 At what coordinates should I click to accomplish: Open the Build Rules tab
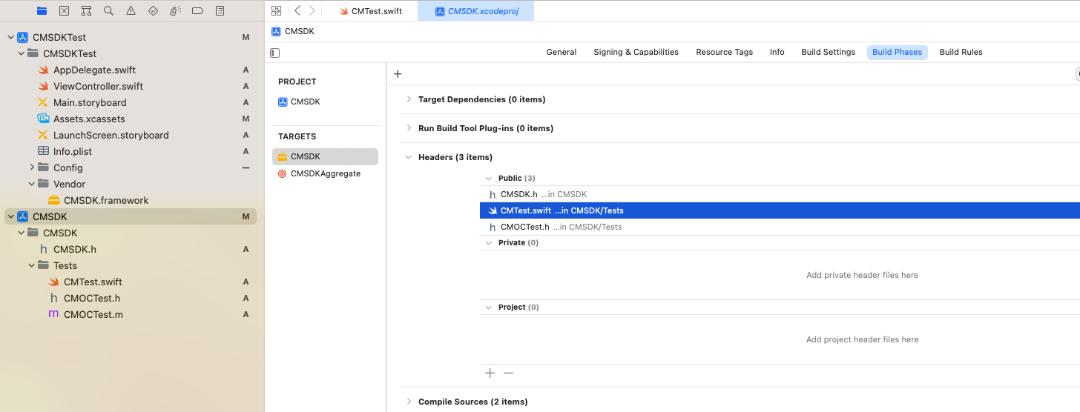coord(961,52)
